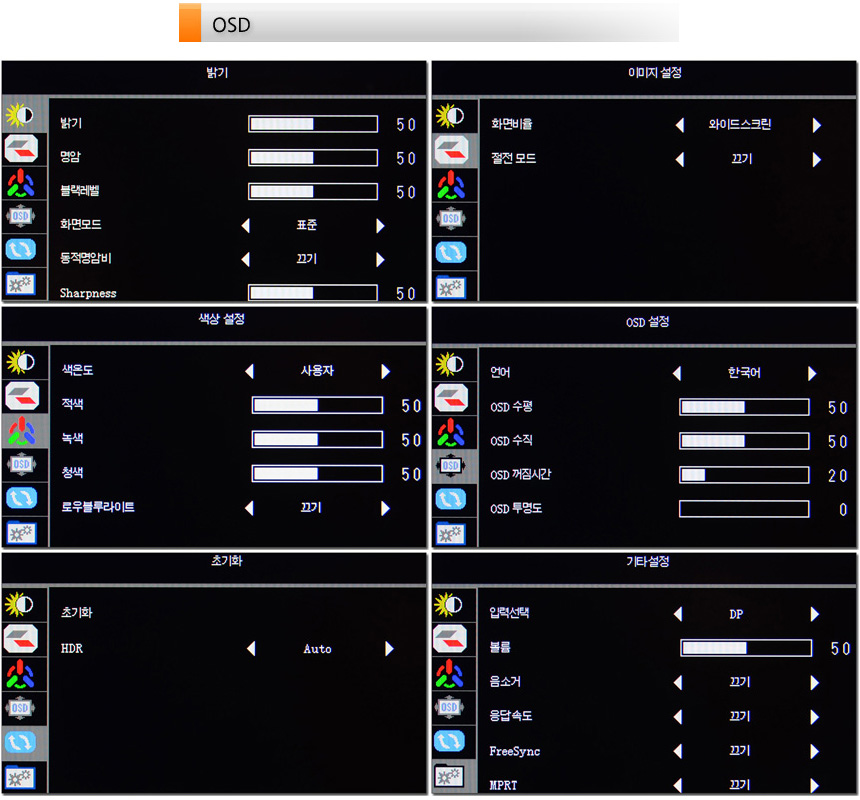The height and width of the screenshot is (800, 860).
Task: Select the 언어 menu item in OSD 설정
Action: pyautogui.click(x=501, y=373)
